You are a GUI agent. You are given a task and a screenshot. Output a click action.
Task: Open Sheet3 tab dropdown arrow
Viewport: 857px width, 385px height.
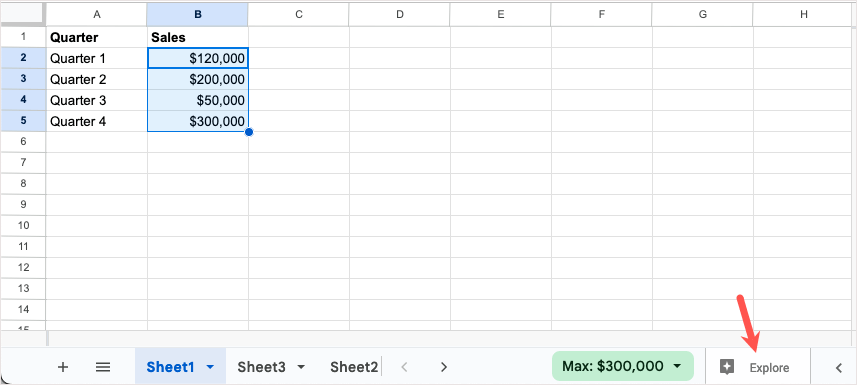pos(301,368)
